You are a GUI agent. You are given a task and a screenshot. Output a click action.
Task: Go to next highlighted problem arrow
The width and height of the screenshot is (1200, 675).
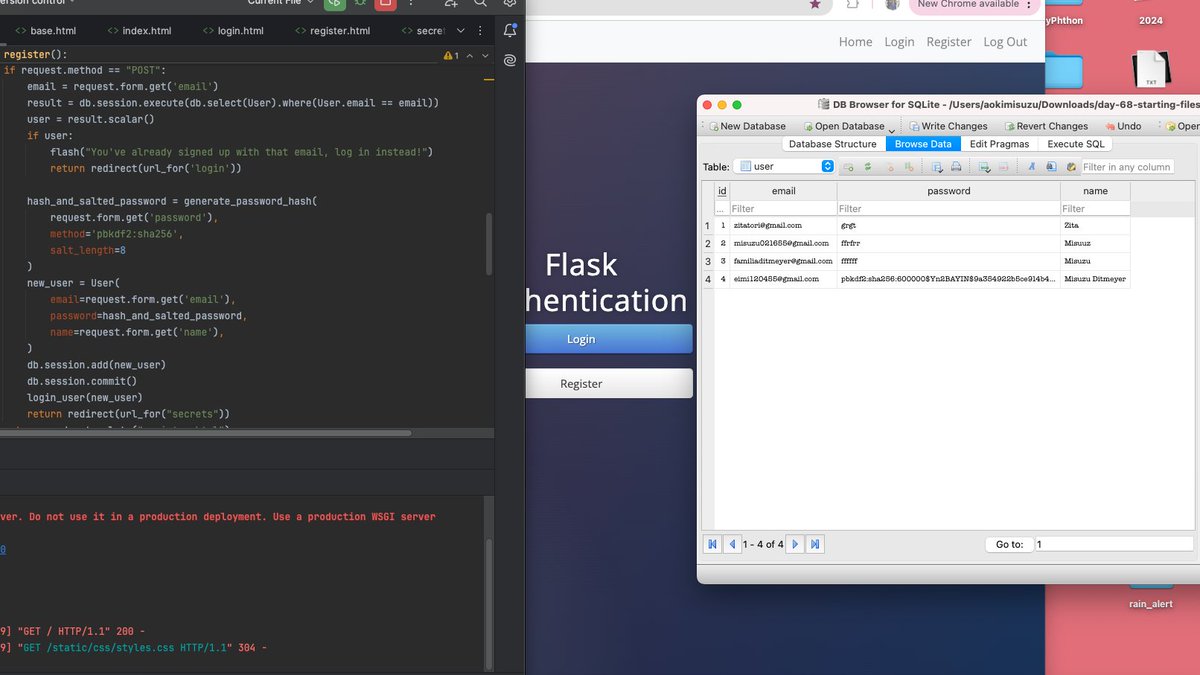point(485,55)
